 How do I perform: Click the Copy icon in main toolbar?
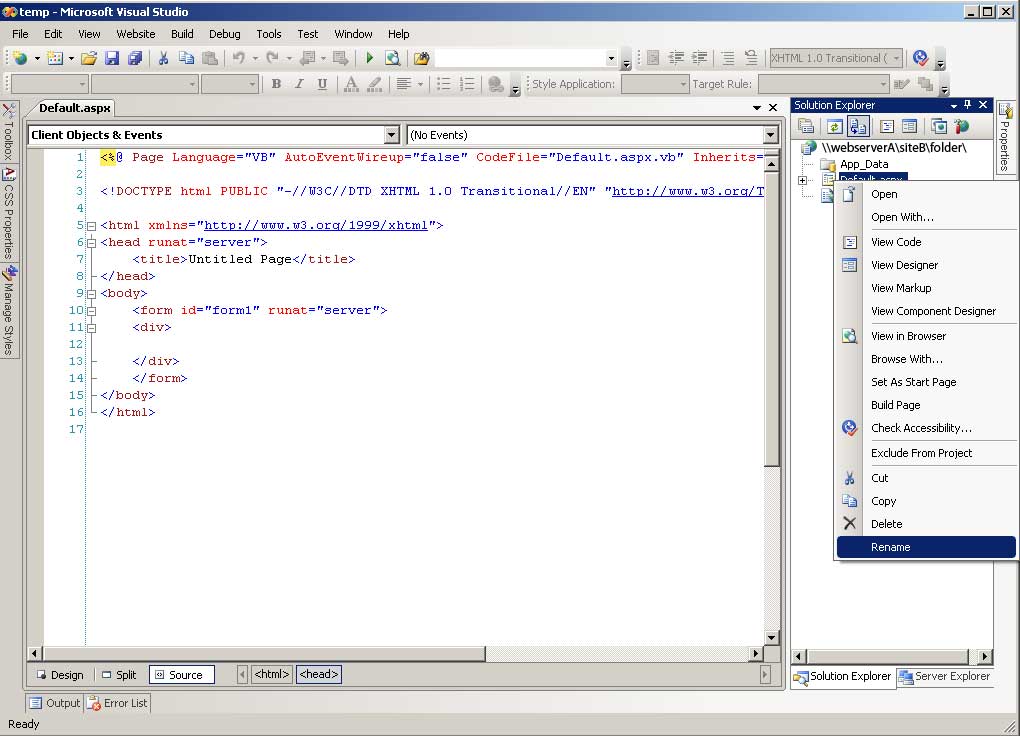coord(186,59)
